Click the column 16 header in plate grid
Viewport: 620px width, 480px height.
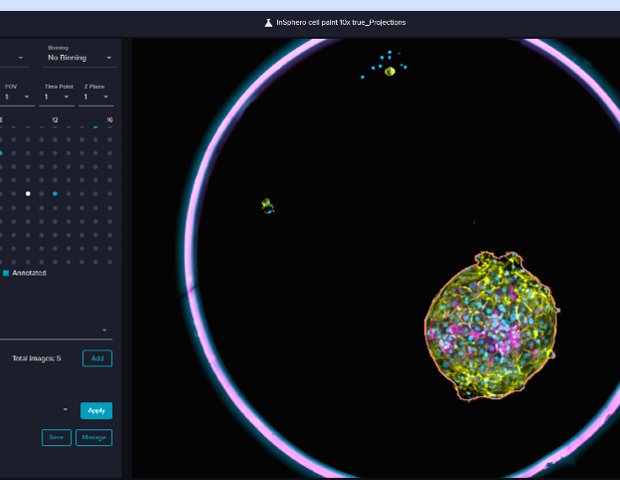110,120
